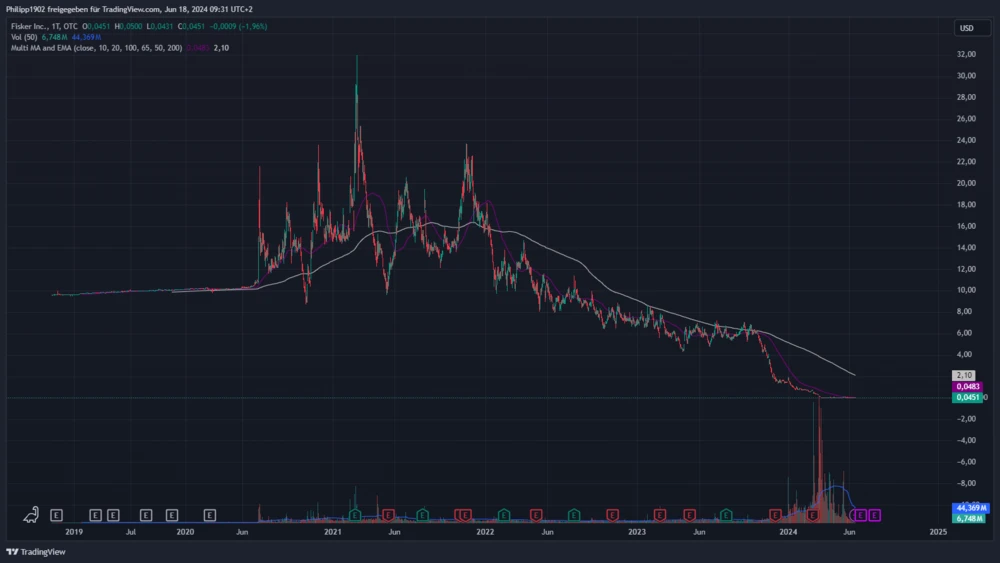Click the TradingView logo in the footer
1000x563 pixels.
tap(31, 551)
